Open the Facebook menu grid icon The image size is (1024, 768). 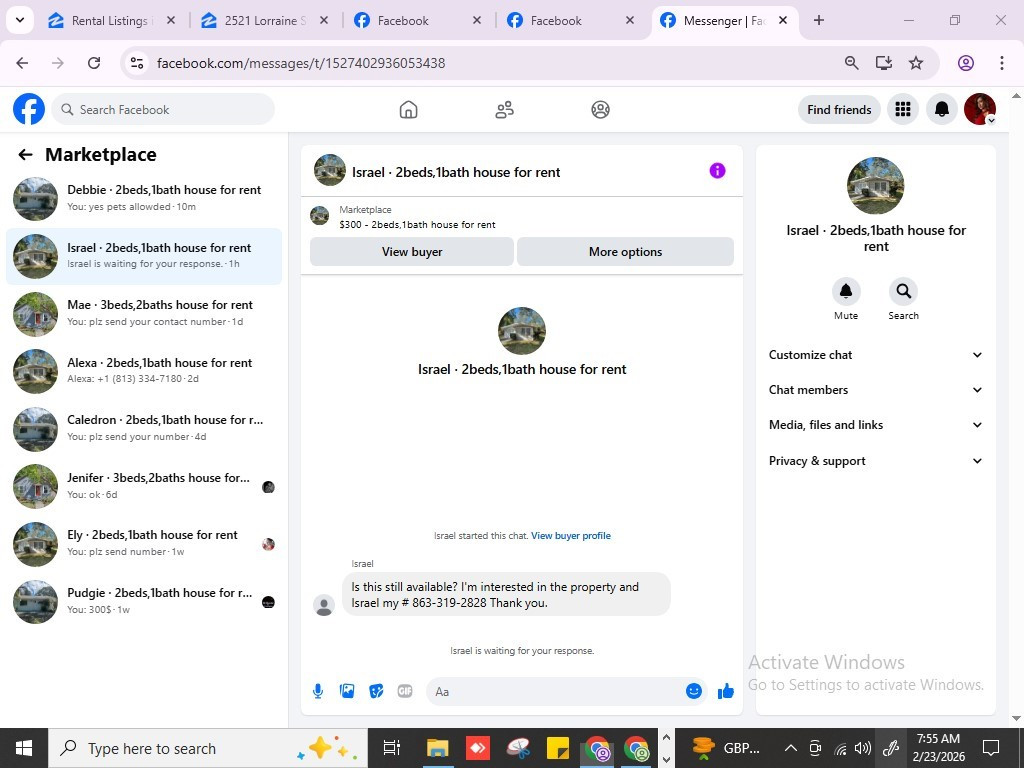tap(903, 109)
